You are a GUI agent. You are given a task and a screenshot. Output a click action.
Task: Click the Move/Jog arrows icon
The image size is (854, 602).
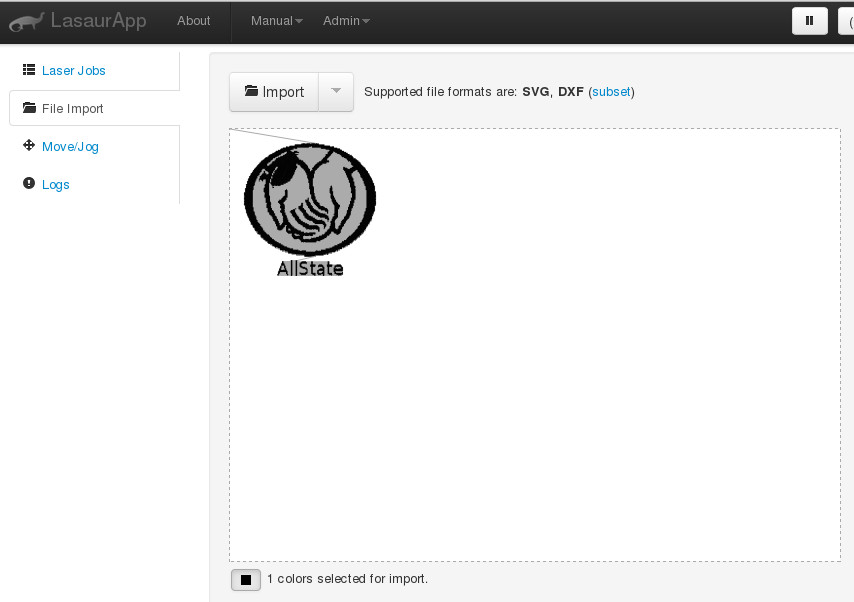[x=29, y=145]
